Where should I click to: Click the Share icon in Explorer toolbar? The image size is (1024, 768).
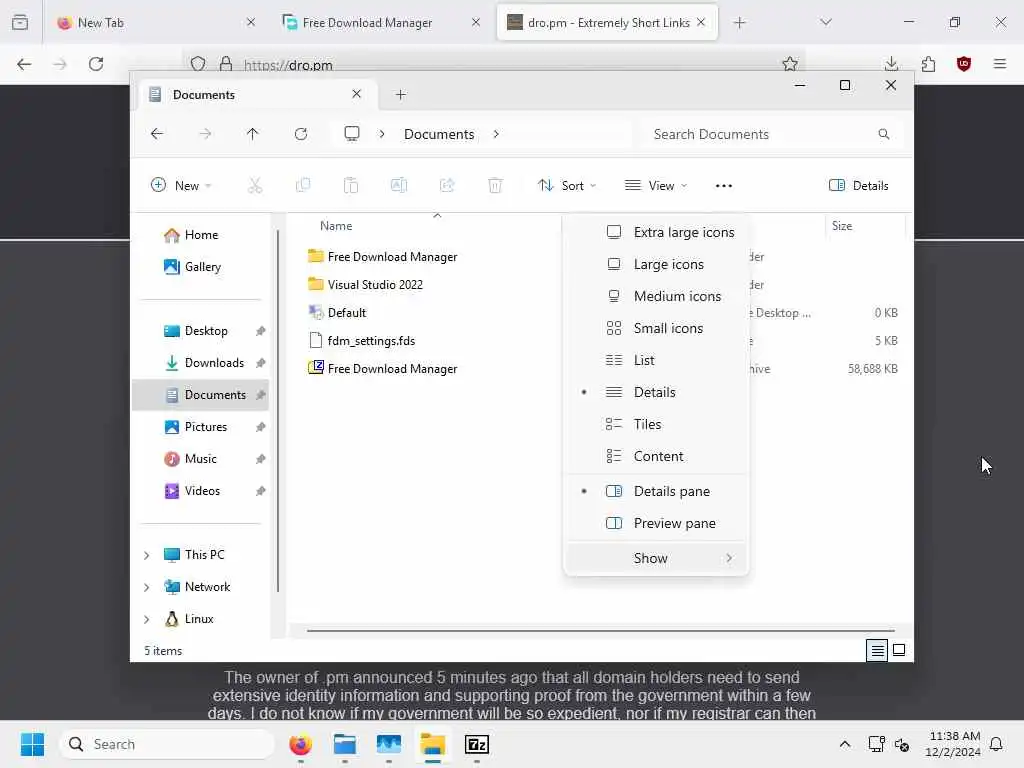point(447,186)
